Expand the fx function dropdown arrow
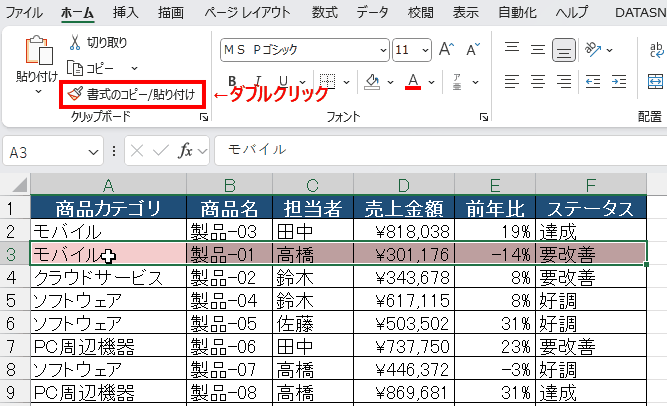The image size is (667, 406). [202, 151]
